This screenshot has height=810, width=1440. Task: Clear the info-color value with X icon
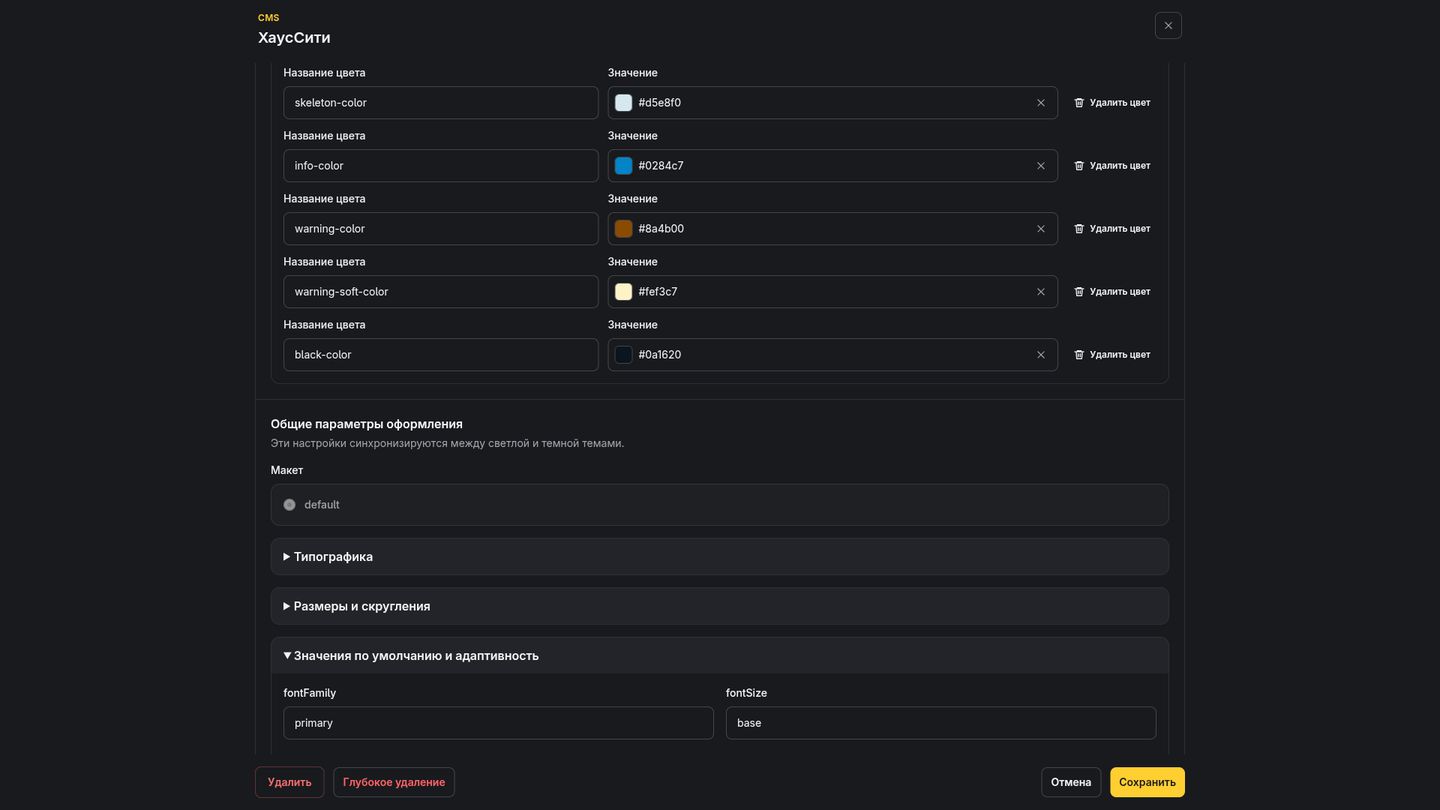coord(1041,166)
